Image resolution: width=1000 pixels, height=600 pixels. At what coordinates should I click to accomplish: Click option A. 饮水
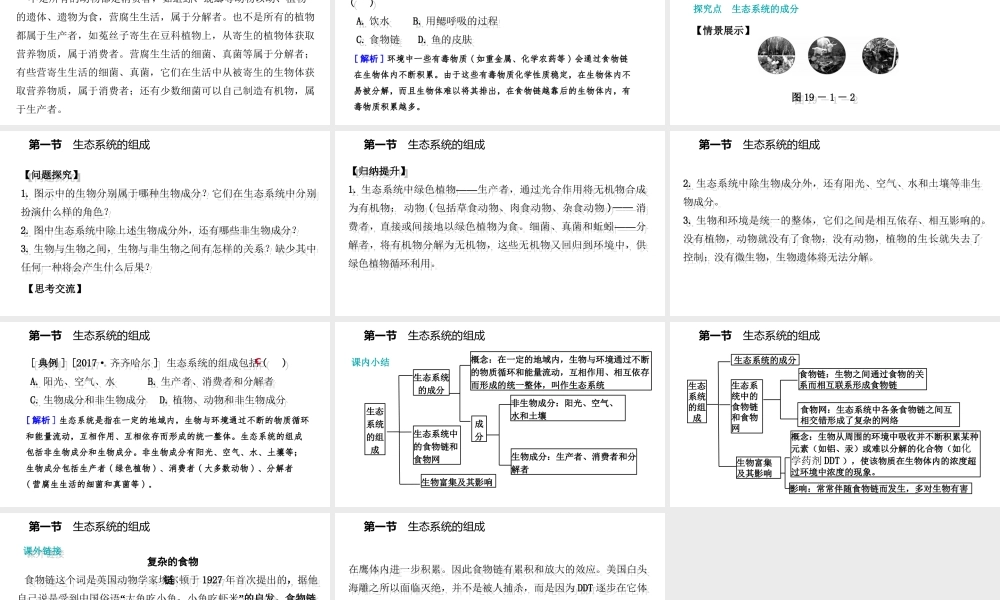click(372, 21)
